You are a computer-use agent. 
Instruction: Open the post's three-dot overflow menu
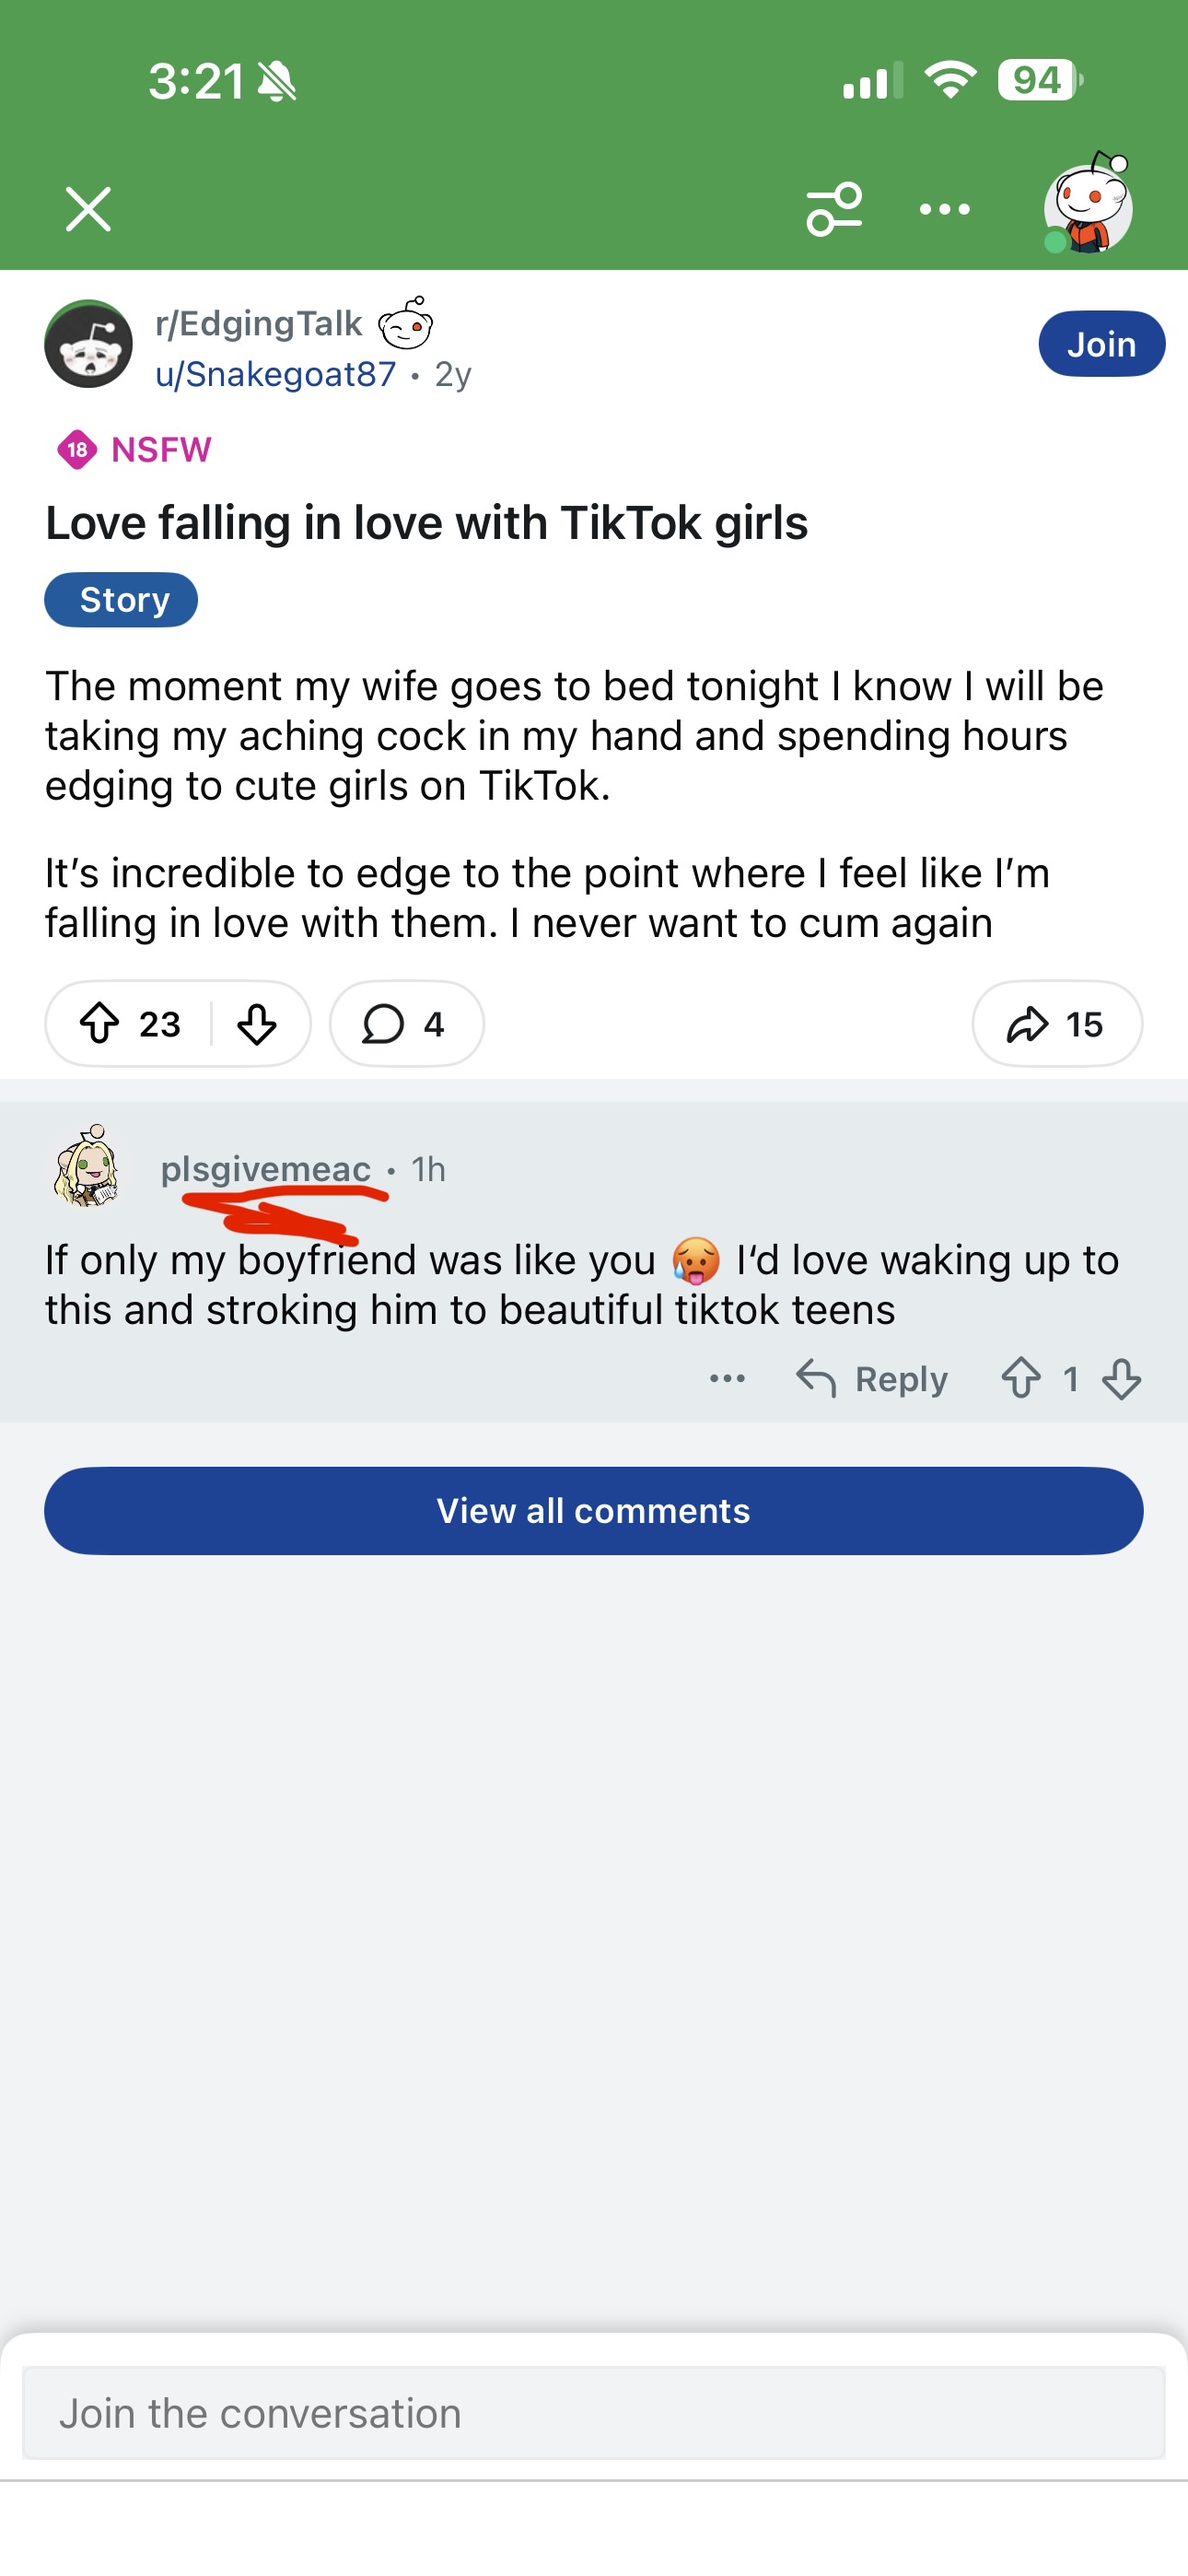tap(944, 209)
